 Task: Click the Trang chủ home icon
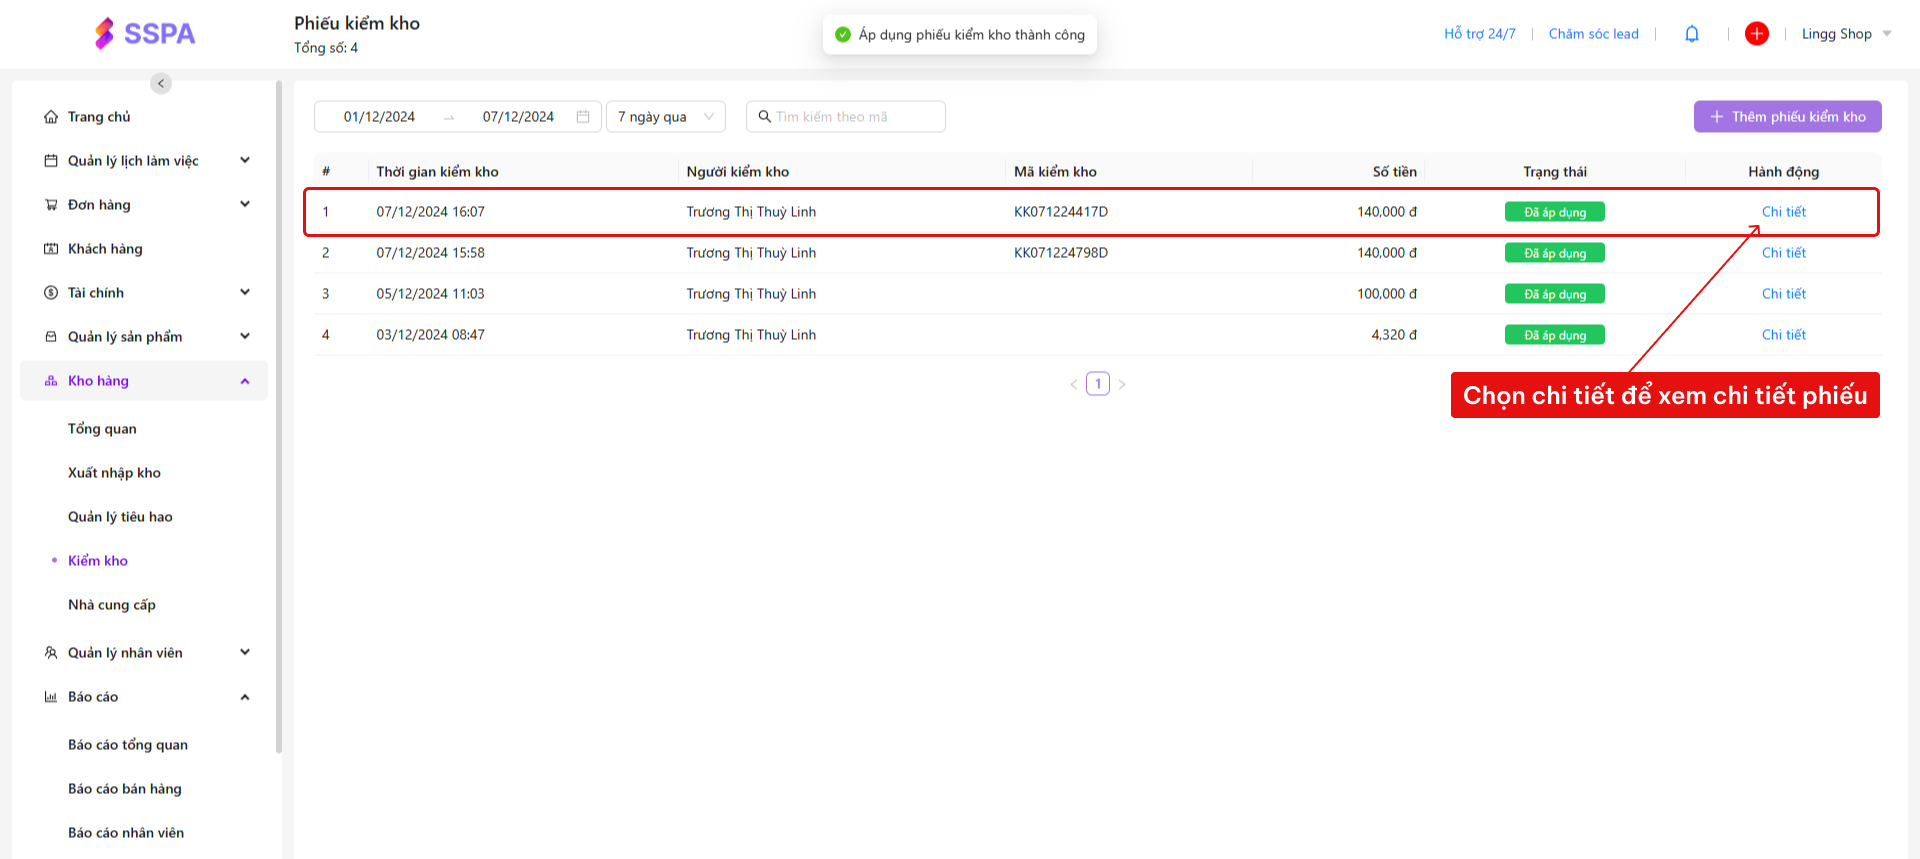51,117
